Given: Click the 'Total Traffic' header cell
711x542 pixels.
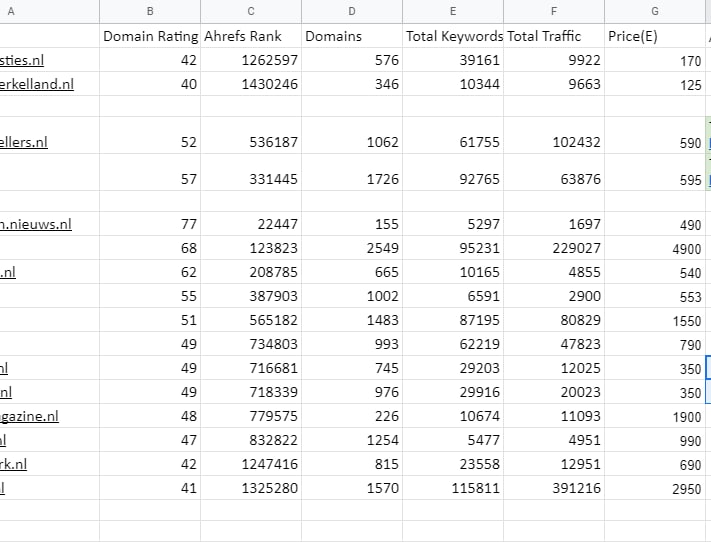Looking at the screenshot, I should click(554, 36).
